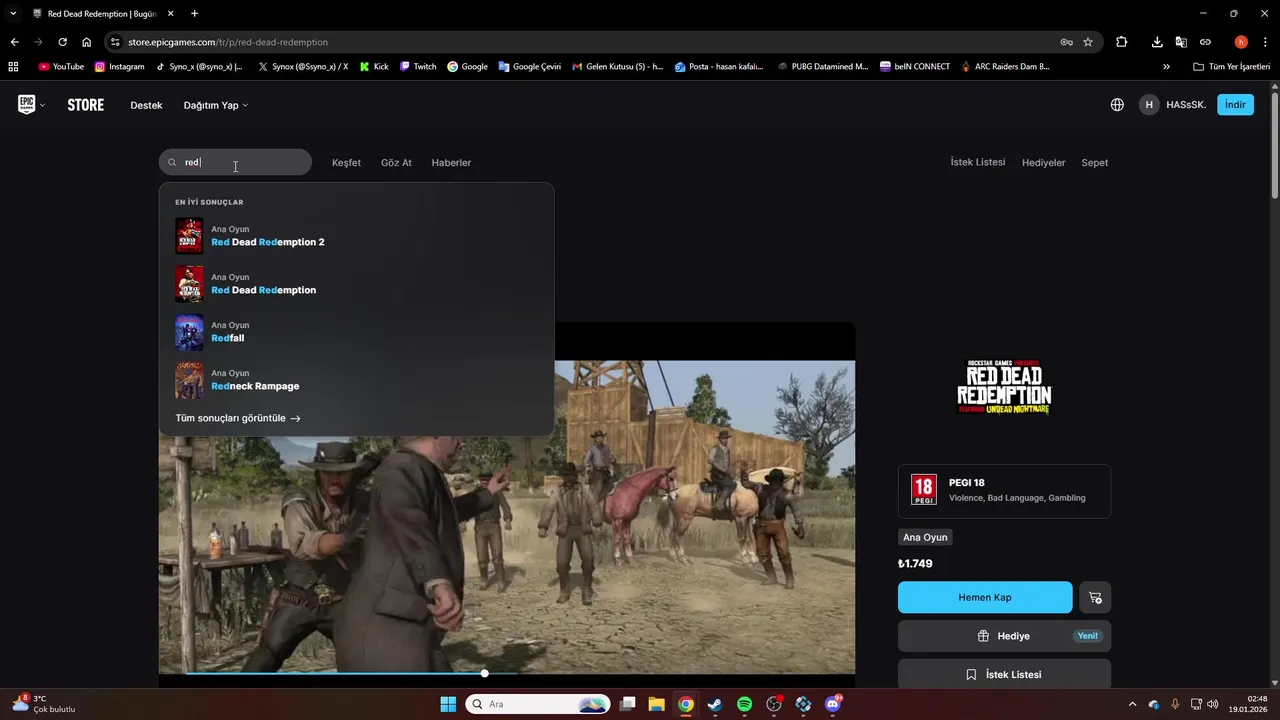This screenshot has width=1280, height=720.
Task: Open the Tüm Yer İşaretleri folder
Action: click(1231, 67)
